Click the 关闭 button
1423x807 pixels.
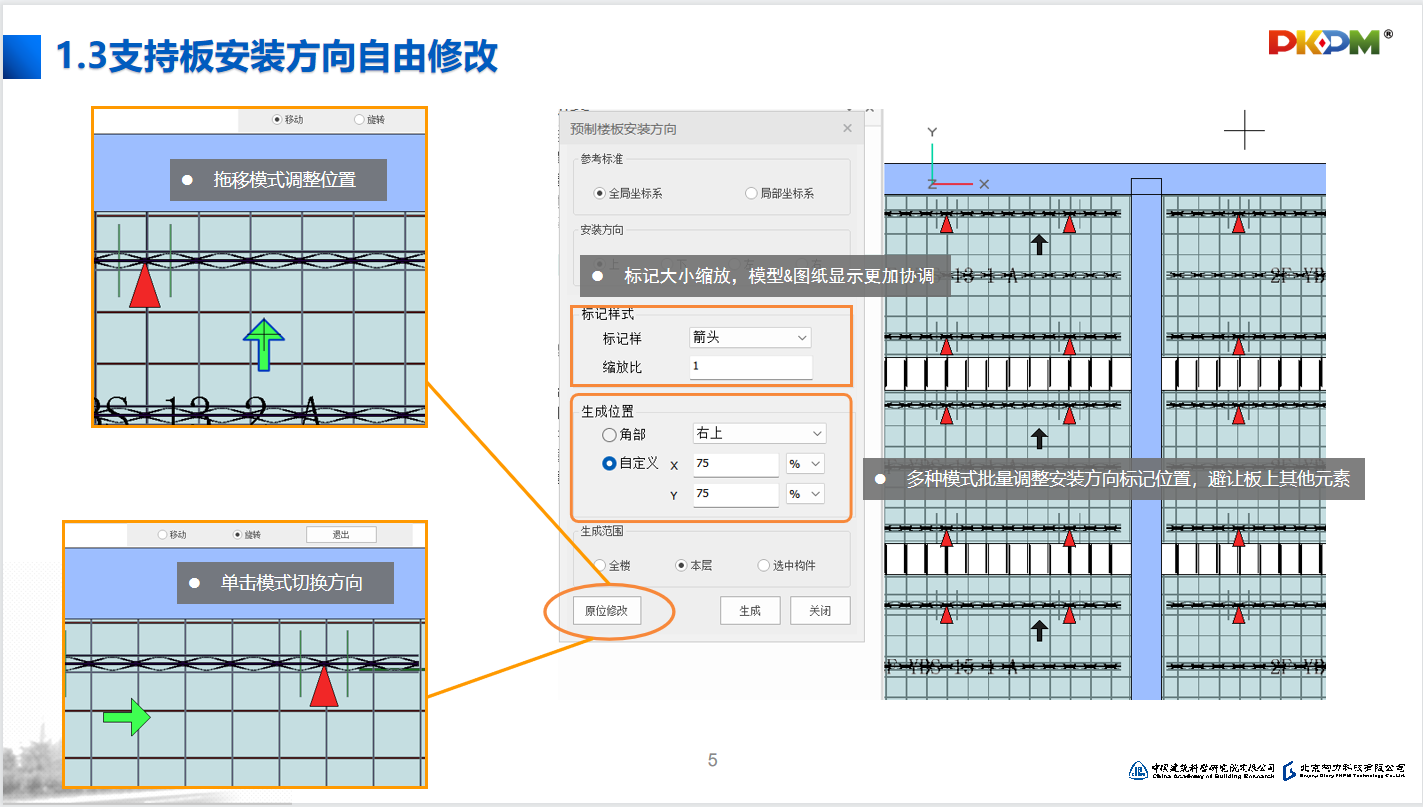point(820,610)
